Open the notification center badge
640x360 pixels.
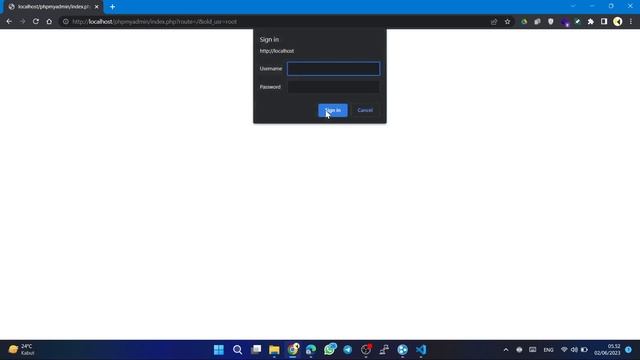(x=629, y=350)
